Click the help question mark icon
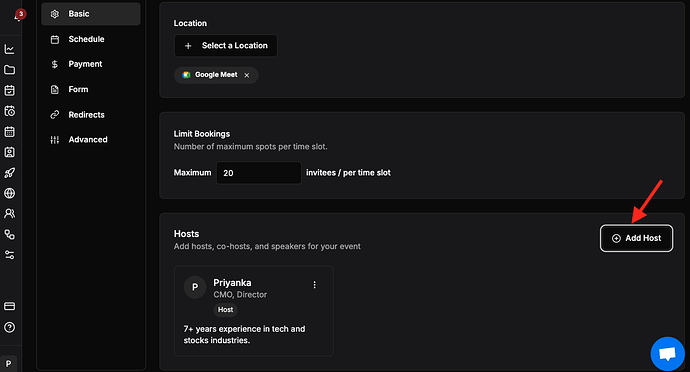 tap(9, 327)
